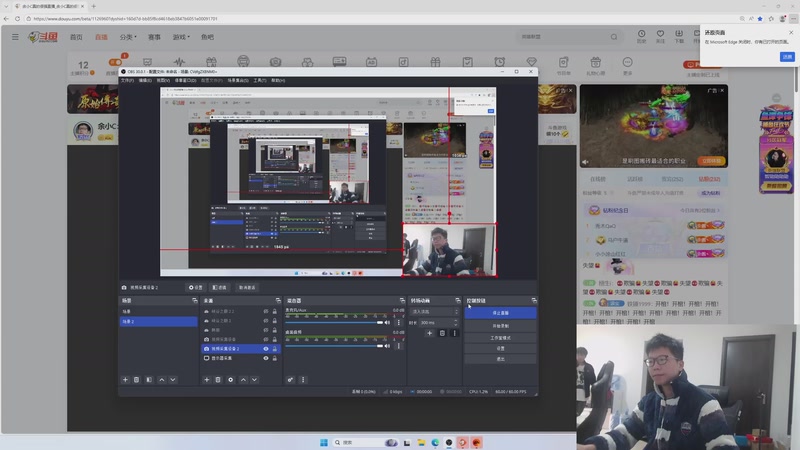Toggle visibility of 视频采集设备 2 source

pos(266,348)
